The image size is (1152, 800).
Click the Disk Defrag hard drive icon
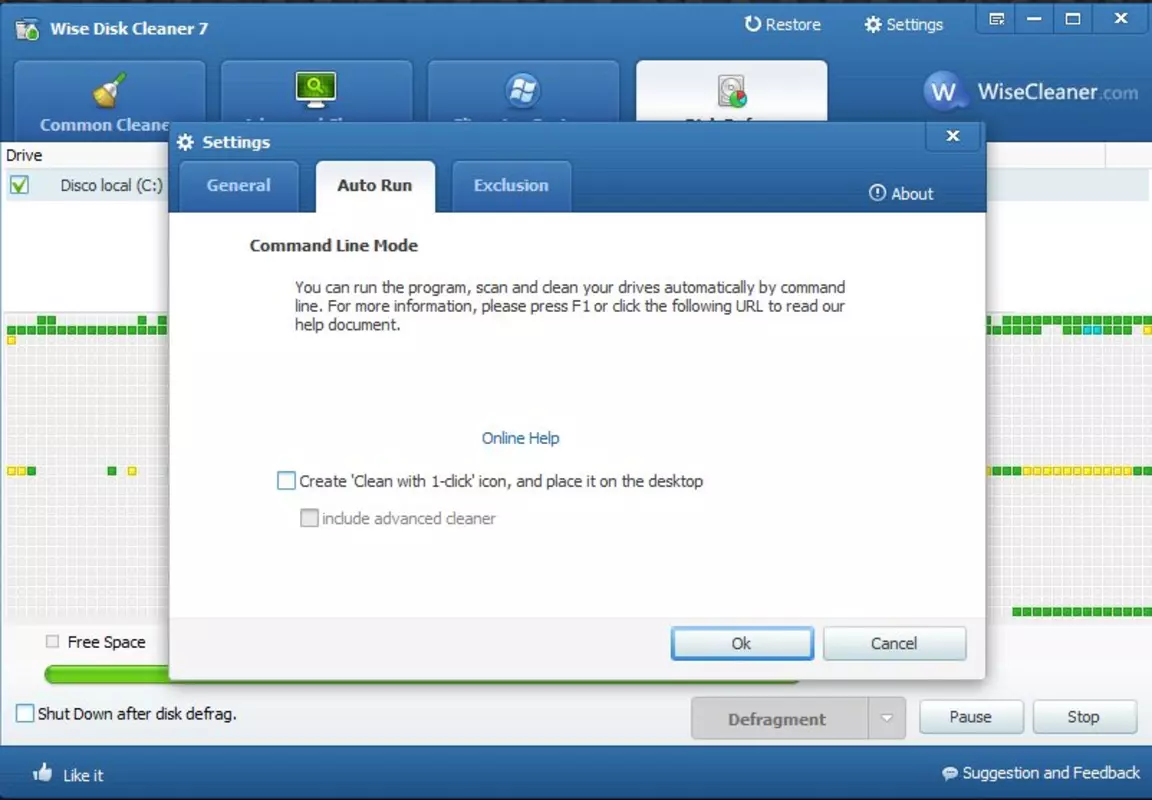732,91
